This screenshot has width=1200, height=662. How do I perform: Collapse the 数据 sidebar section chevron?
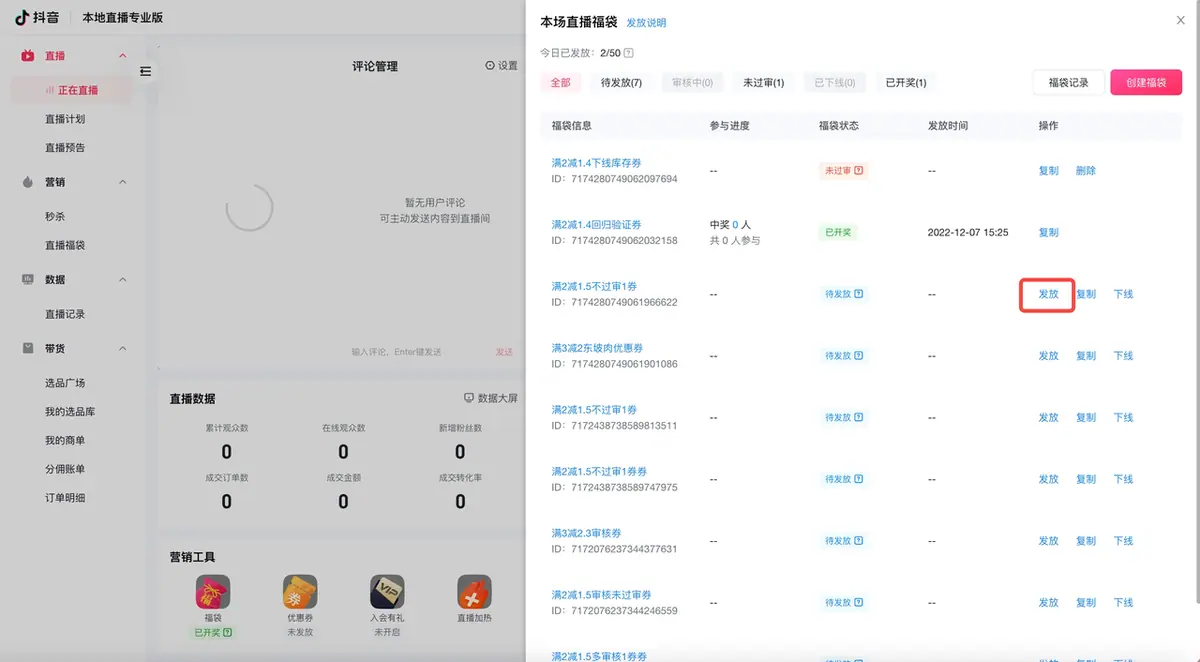pos(123,279)
